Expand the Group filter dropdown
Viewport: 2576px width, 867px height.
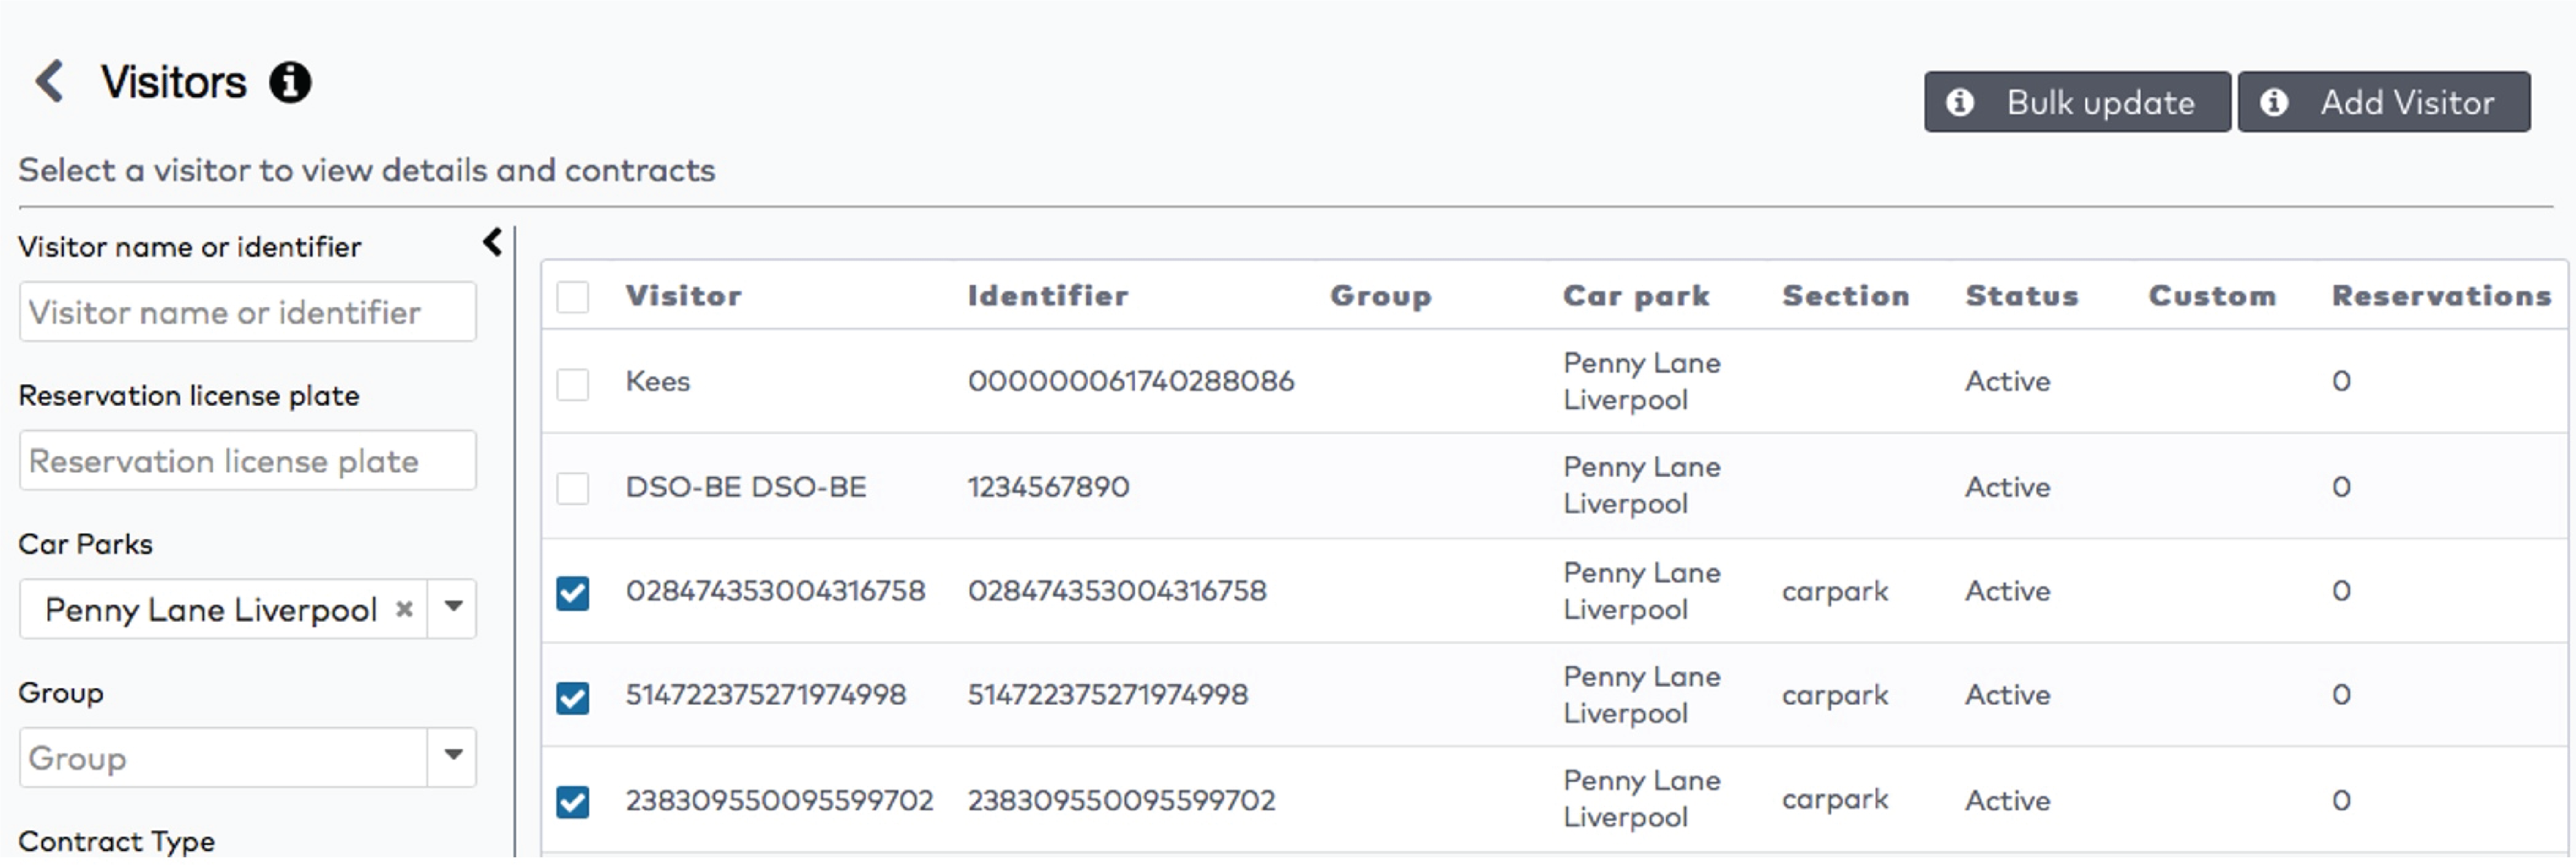coord(453,757)
